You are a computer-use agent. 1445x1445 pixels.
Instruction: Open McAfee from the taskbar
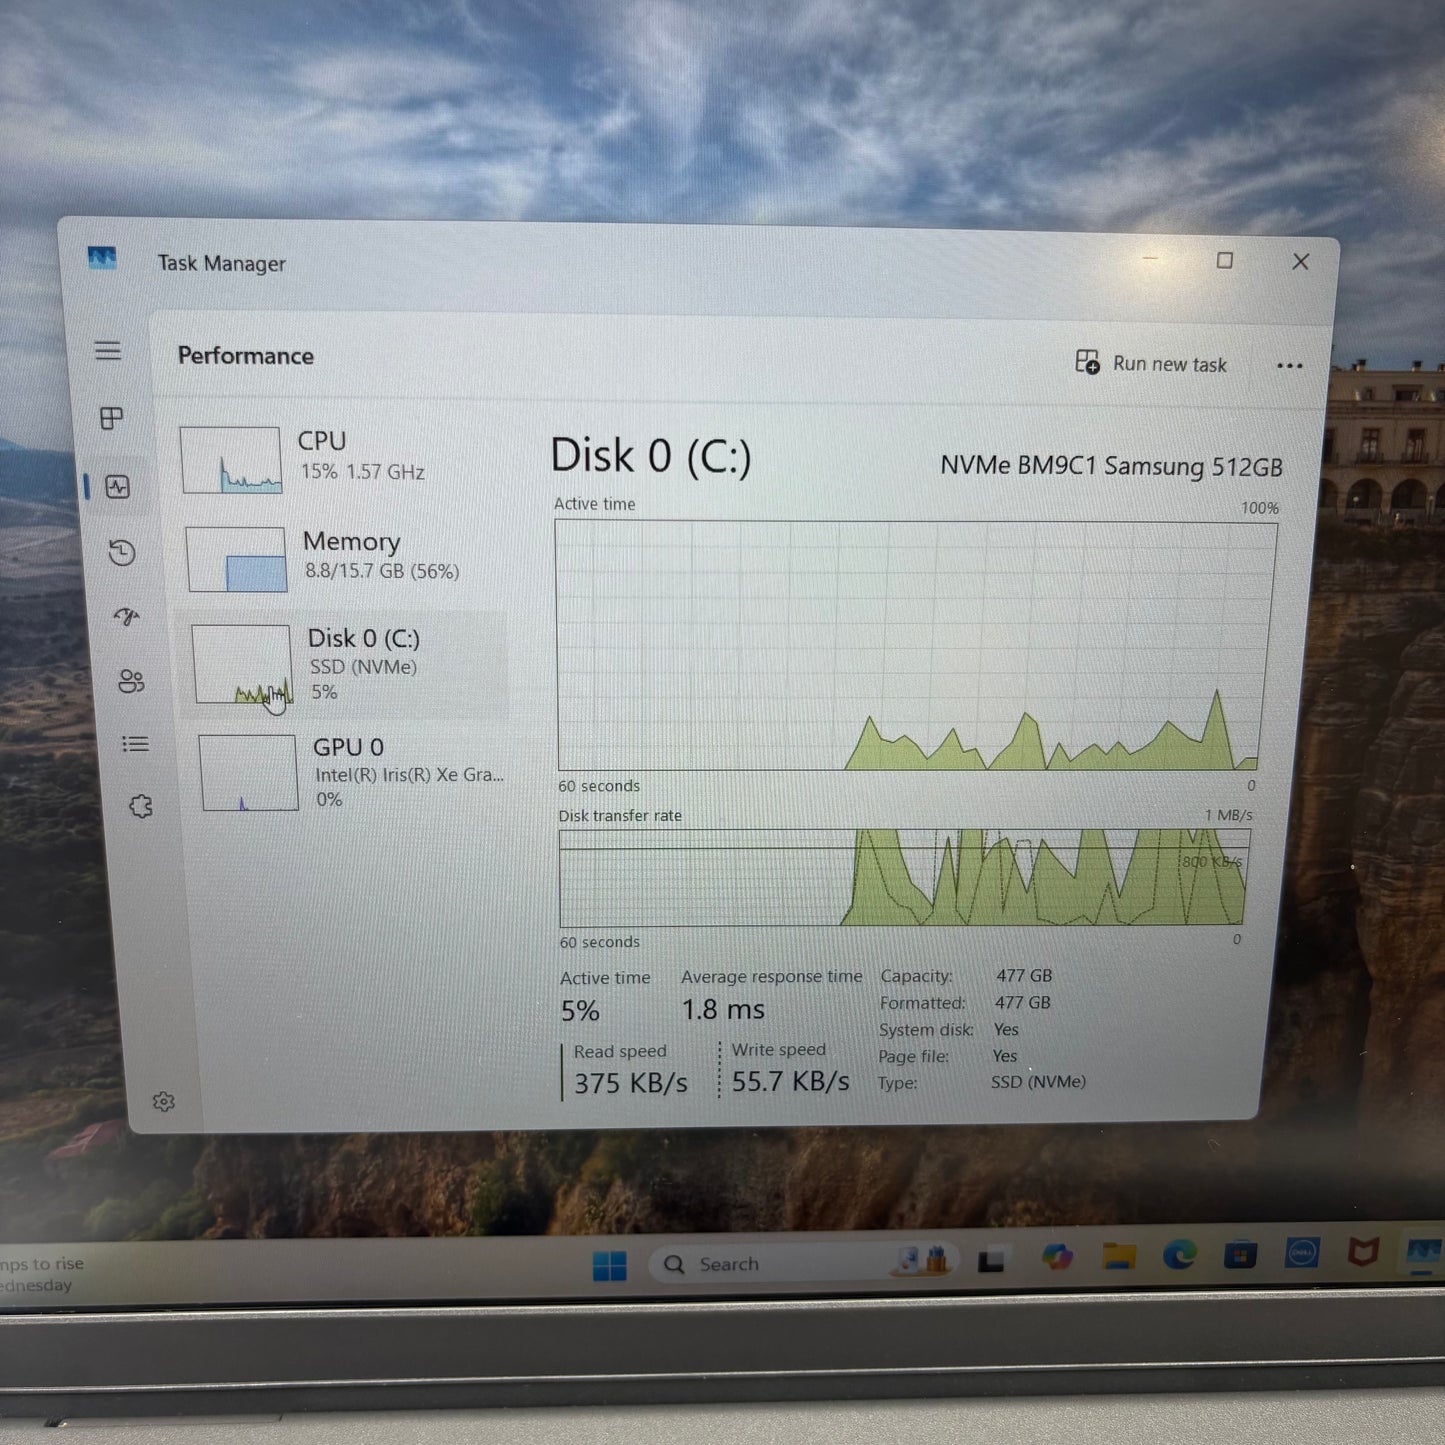tap(1363, 1251)
